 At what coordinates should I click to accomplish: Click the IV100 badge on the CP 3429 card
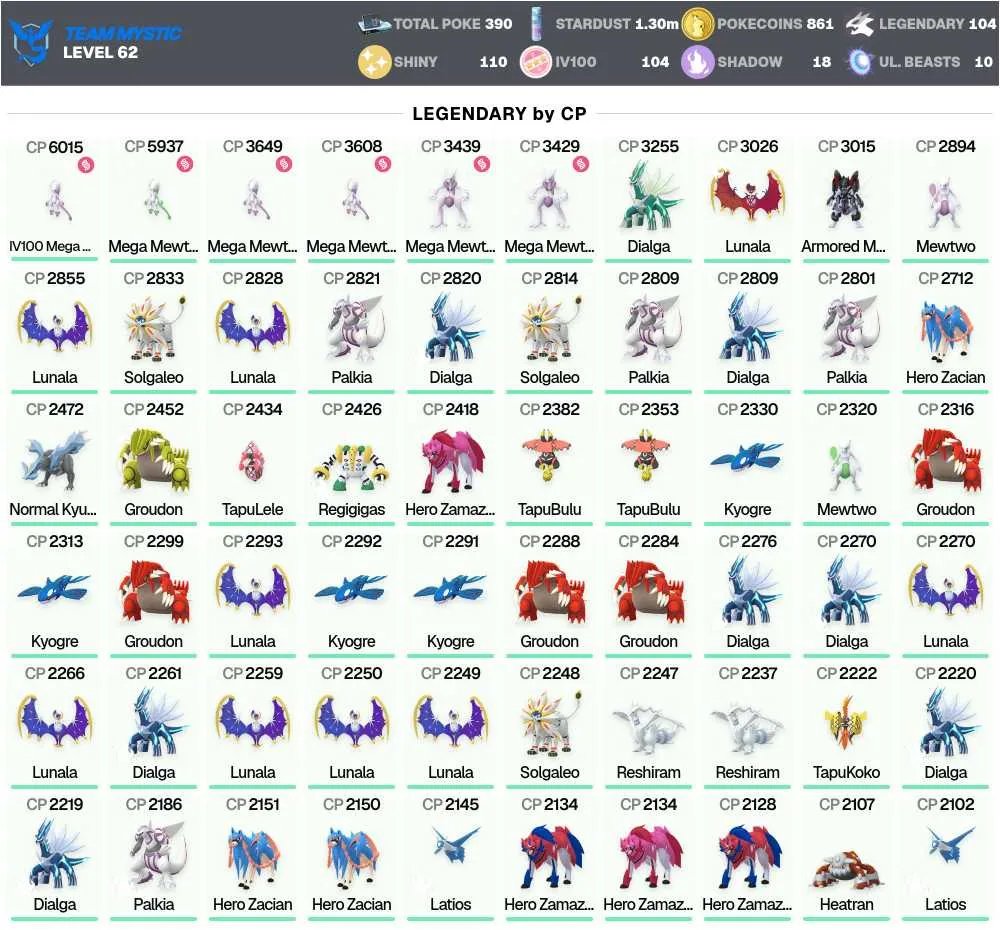point(580,165)
